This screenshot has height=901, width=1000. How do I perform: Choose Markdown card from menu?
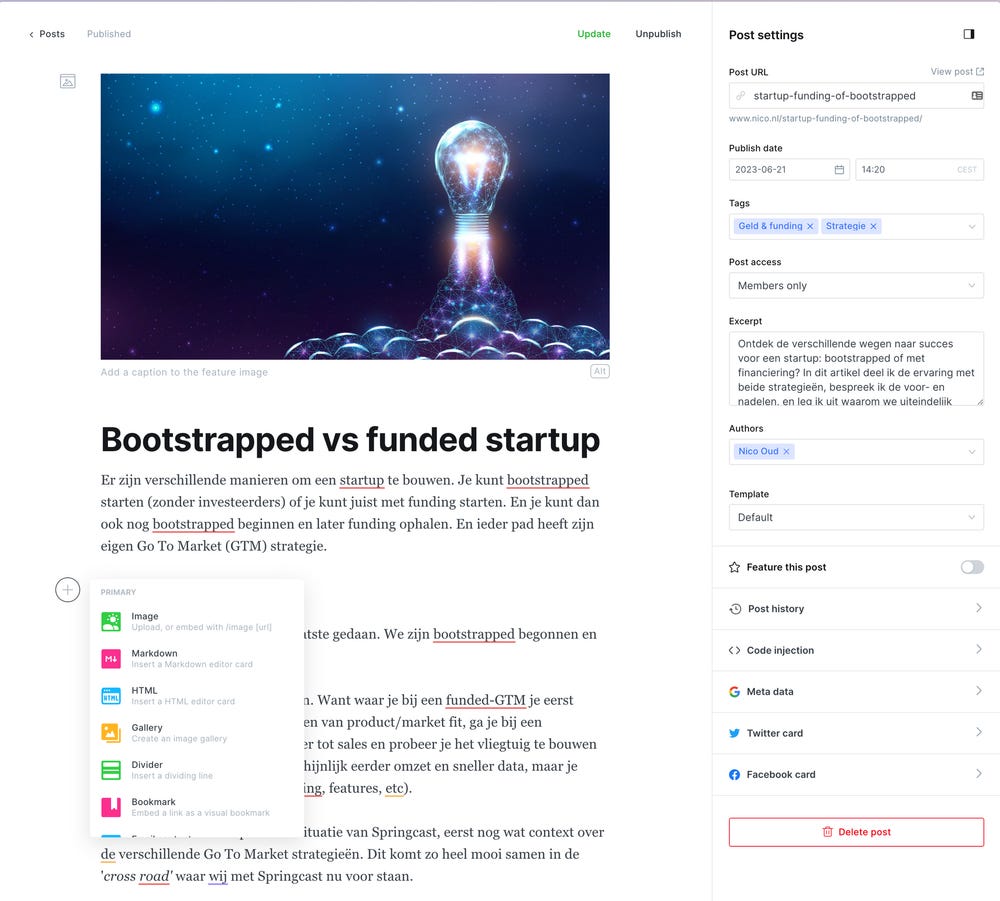click(197, 658)
